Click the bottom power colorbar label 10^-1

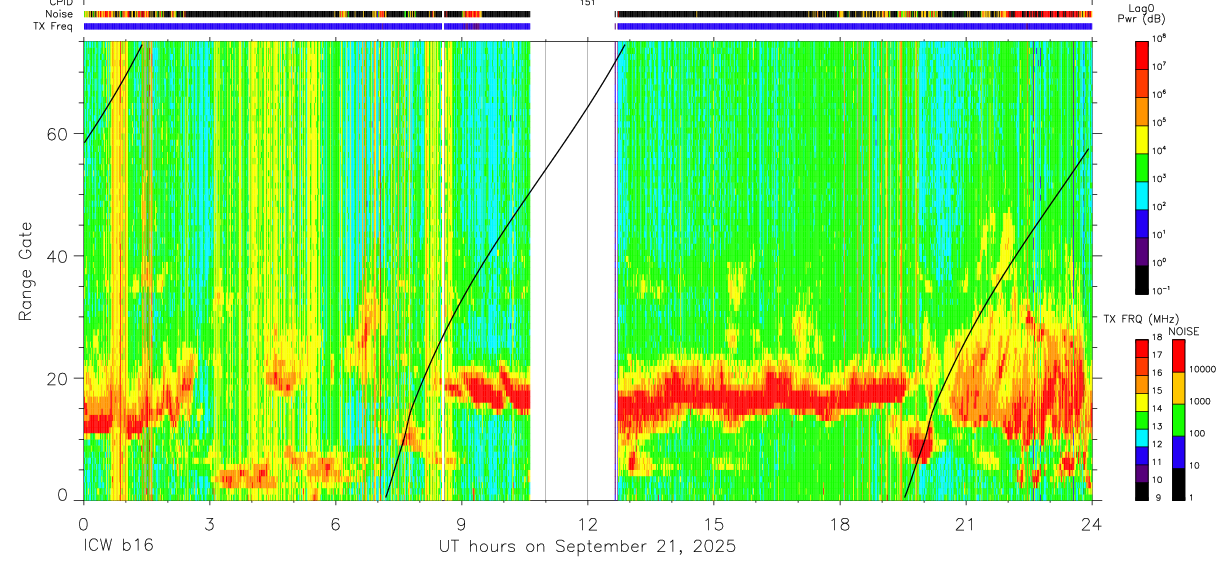(x=1162, y=290)
